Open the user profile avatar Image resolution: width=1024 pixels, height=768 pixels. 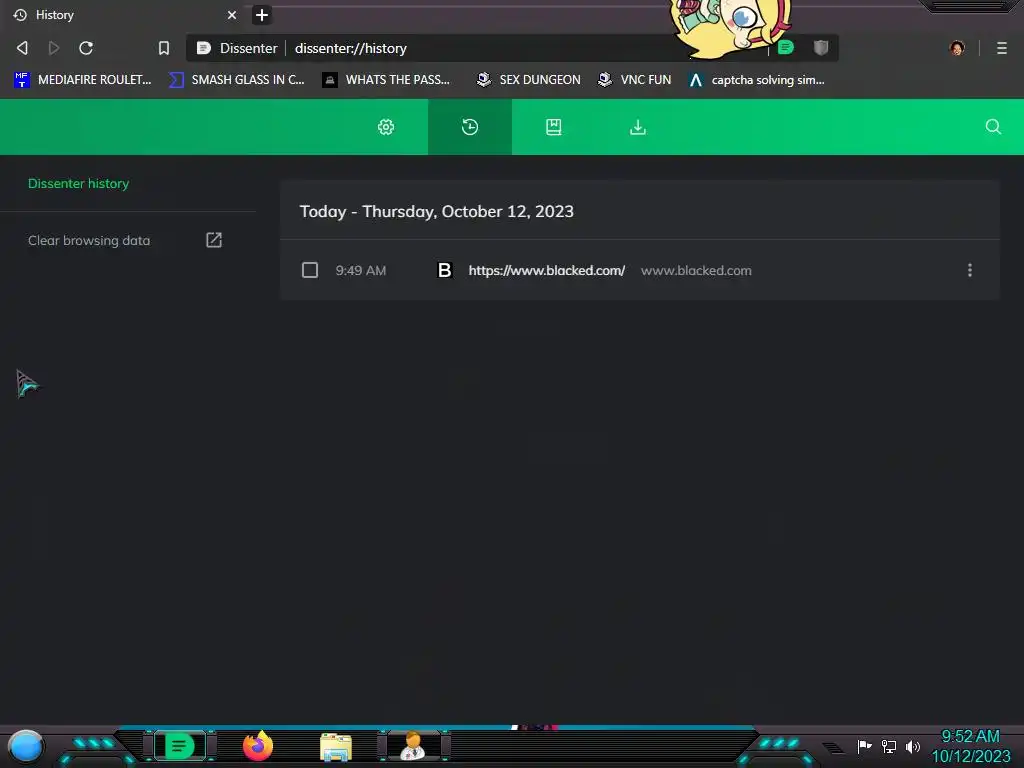pos(957,48)
